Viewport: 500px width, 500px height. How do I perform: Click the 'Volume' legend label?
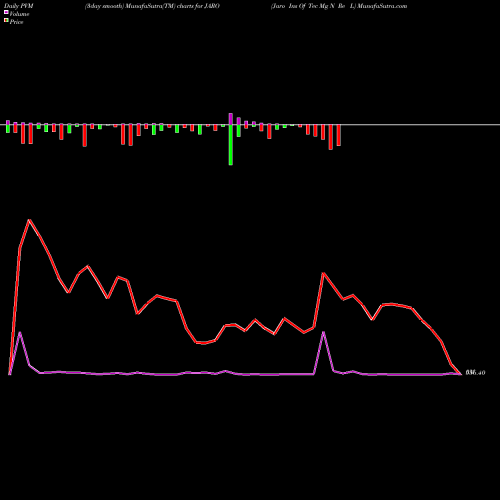(19, 14)
